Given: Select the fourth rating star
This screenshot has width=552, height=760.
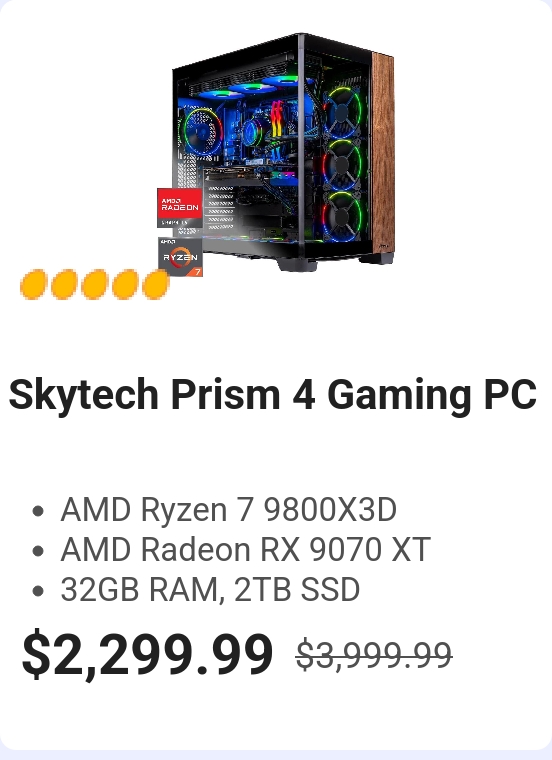Looking at the screenshot, I should click(125, 285).
